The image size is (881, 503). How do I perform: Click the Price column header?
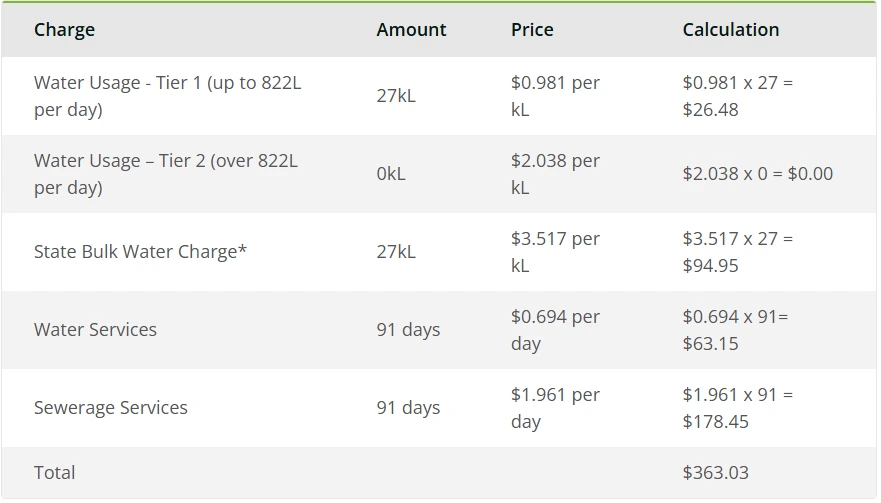pyautogui.click(x=532, y=30)
